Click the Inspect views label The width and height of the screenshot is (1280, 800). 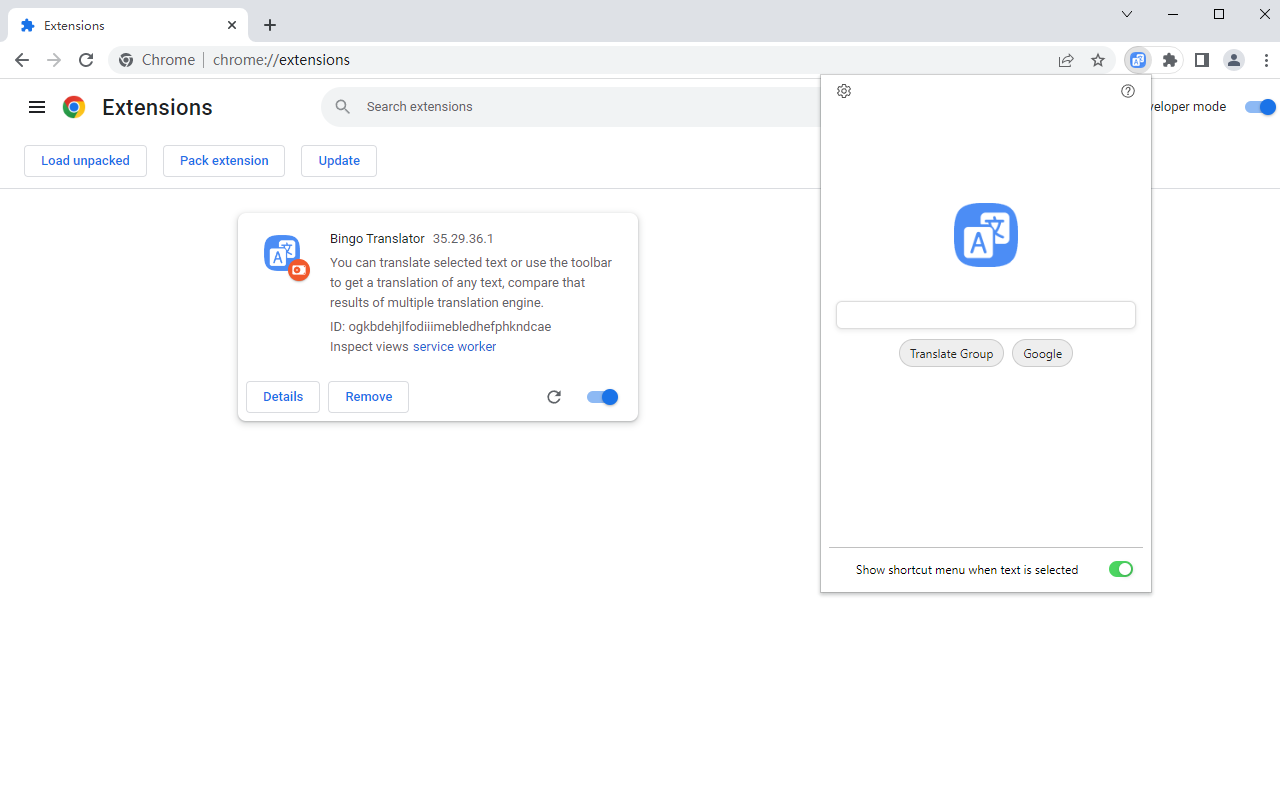369,347
